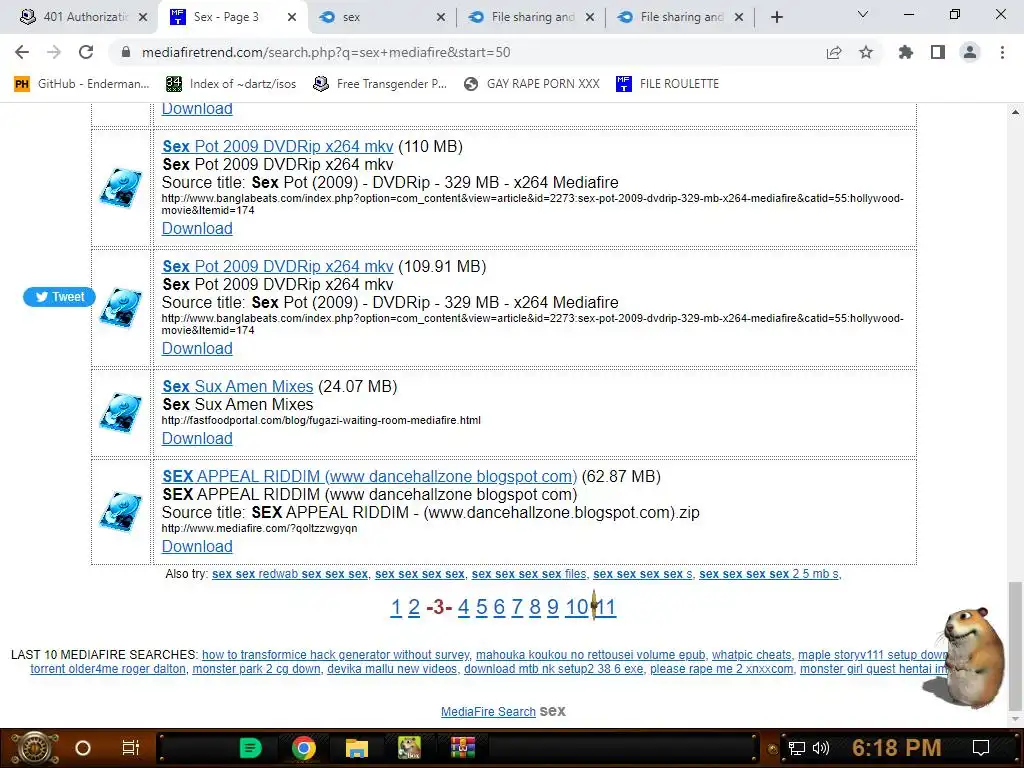
Task: Go to results page 4
Action: 463,607
